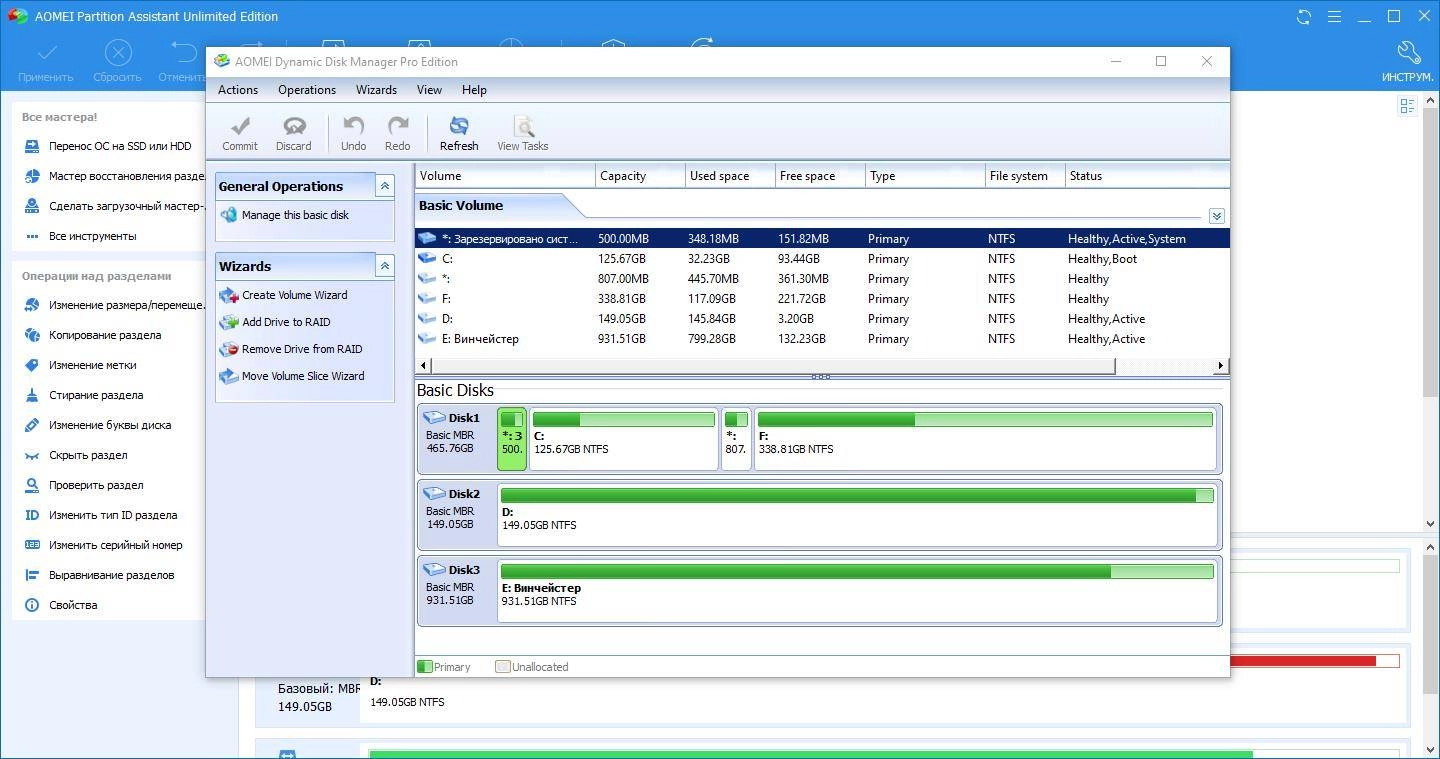1440x759 pixels.
Task: Click Применить in Partition Assistant toolbar
Action: 46,62
